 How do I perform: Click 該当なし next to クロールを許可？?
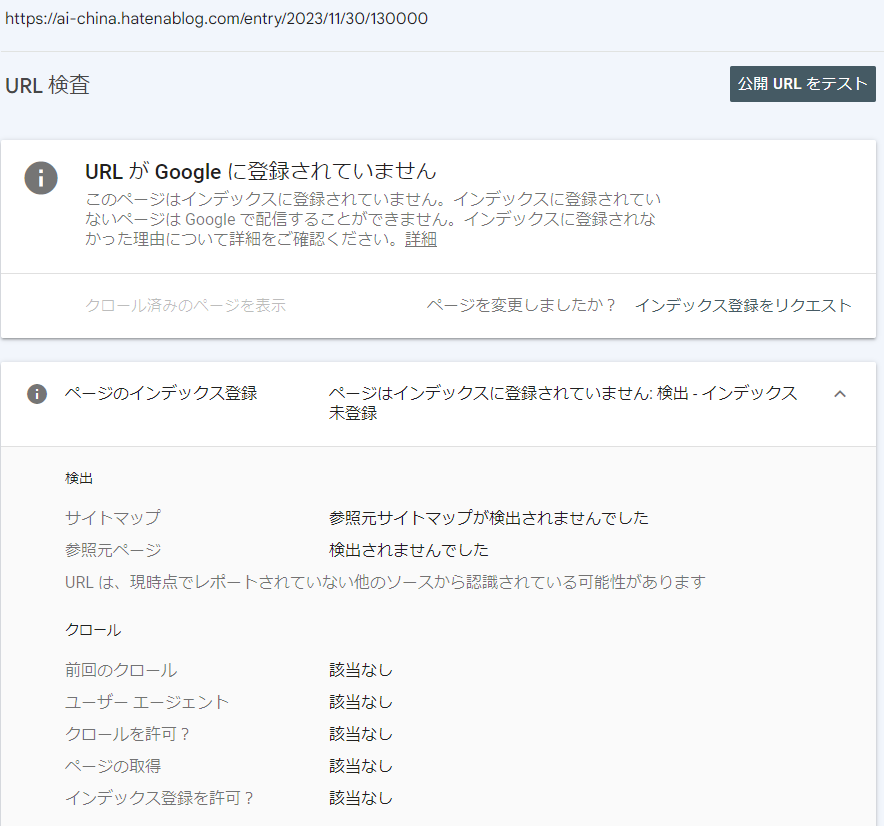(361, 734)
